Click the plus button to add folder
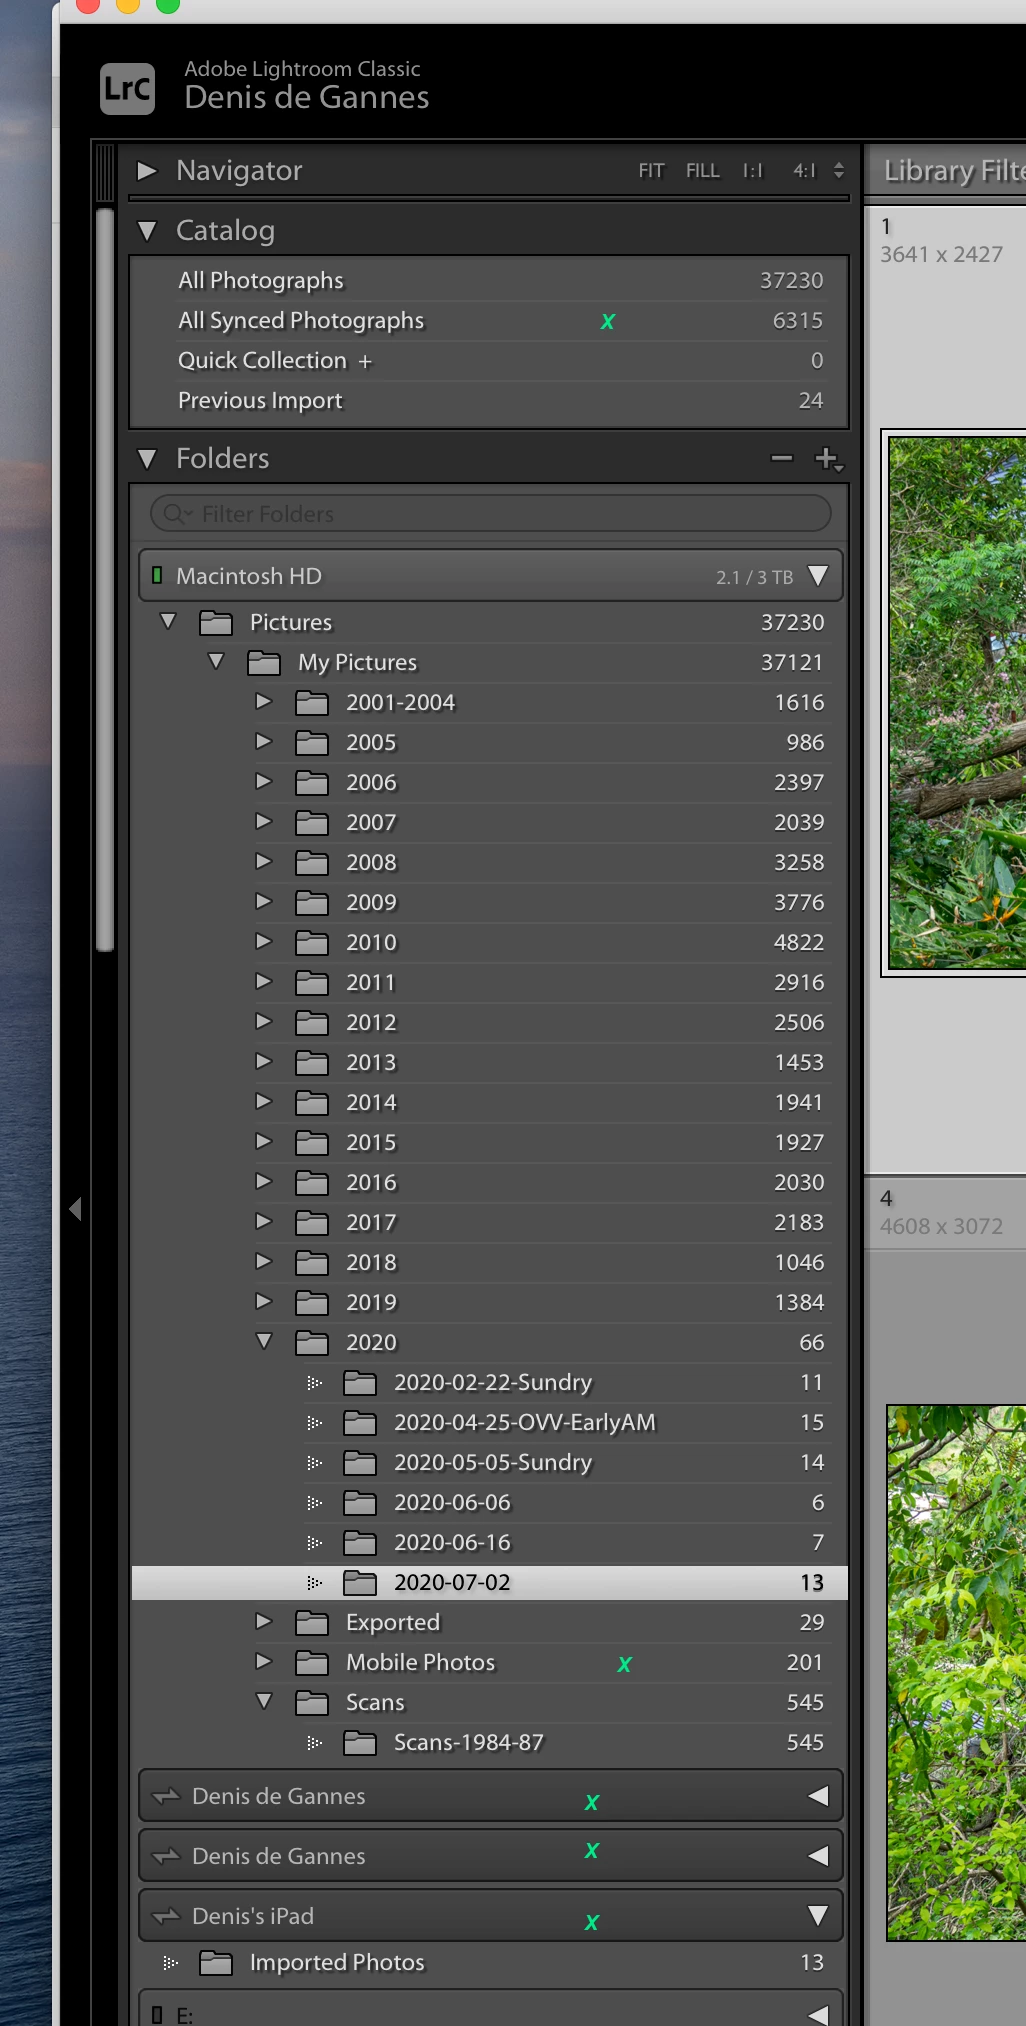The height and width of the screenshot is (2026, 1026). pos(829,459)
